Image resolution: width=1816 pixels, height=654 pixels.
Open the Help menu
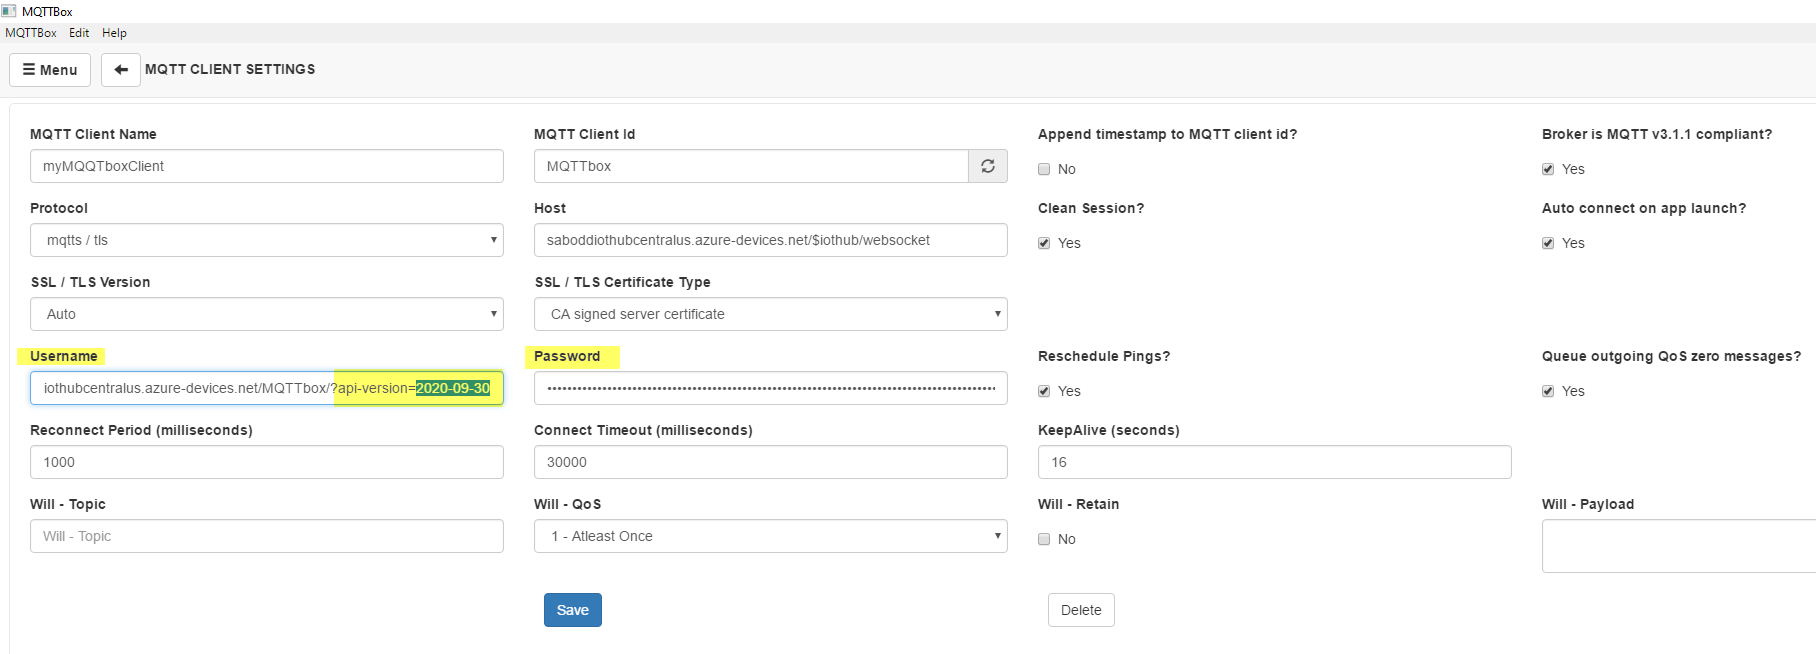point(114,33)
